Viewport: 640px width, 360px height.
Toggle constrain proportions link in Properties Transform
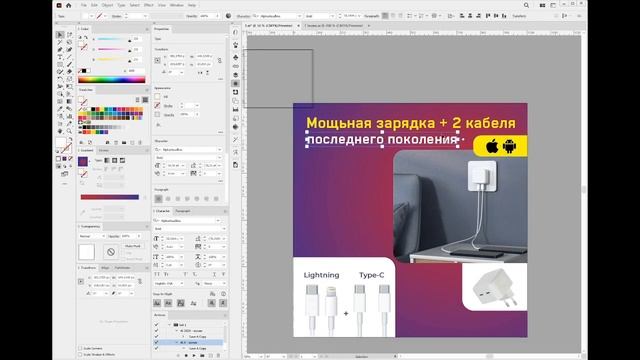[220, 60]
